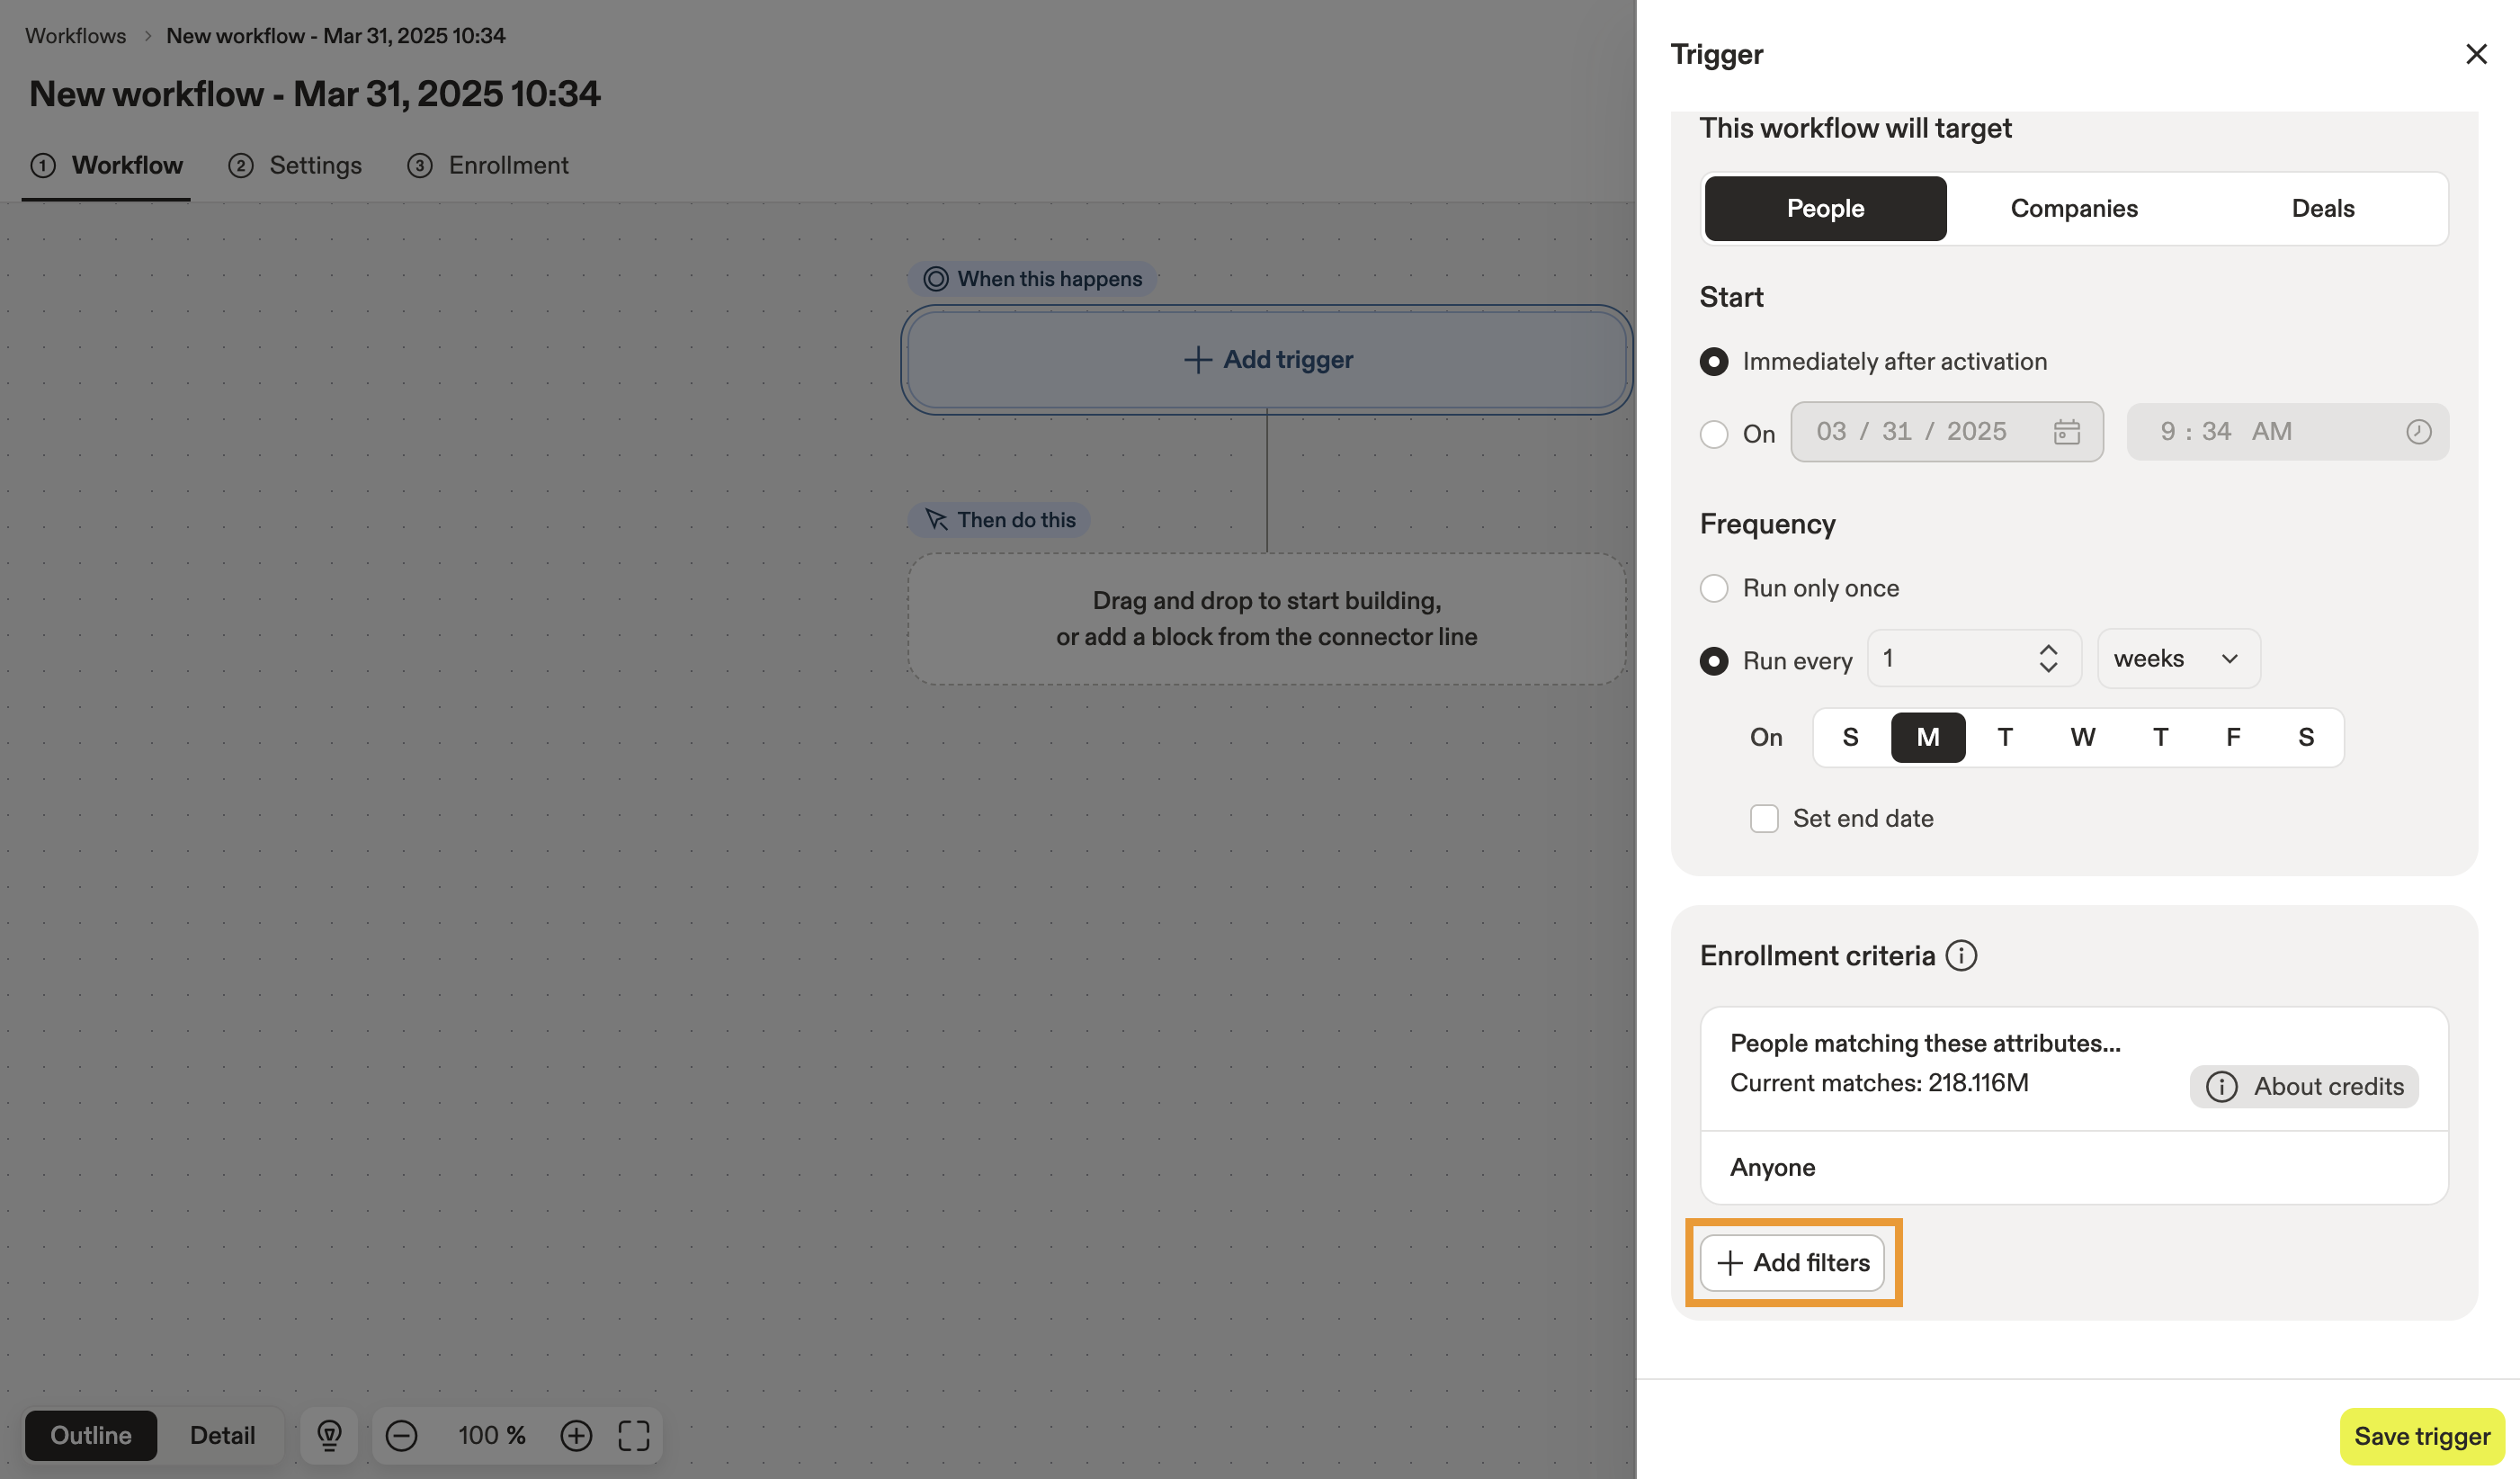Select the Run only once option
The height and width of the screenshot is (1479, 2520).
pos(1714,588)
